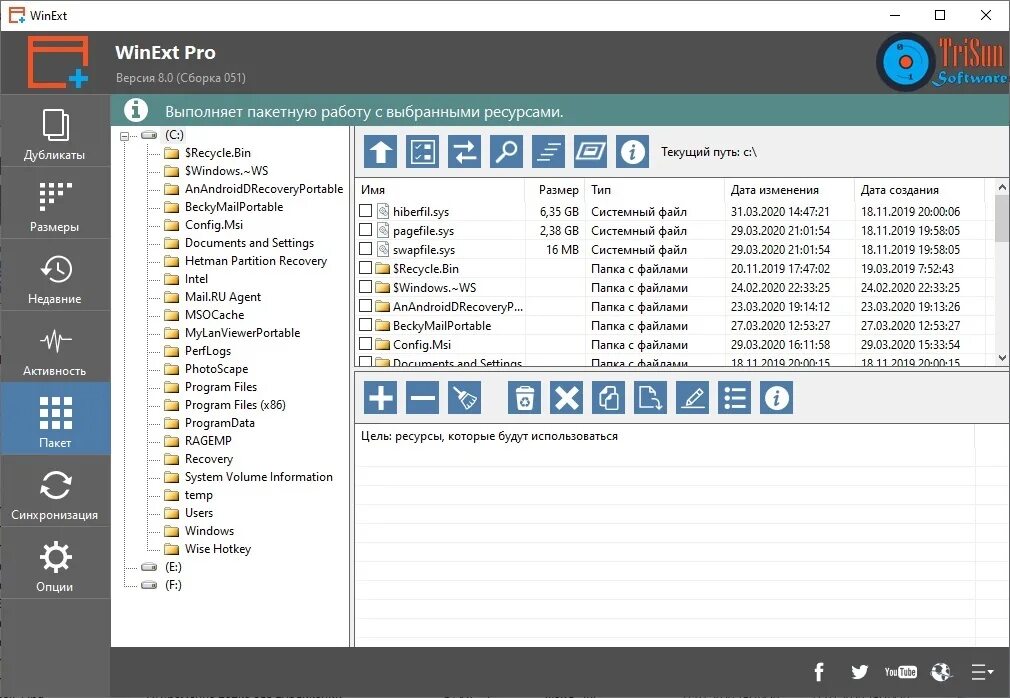
Task: Select the (E:) drive in tree
Action: [173, 567]
